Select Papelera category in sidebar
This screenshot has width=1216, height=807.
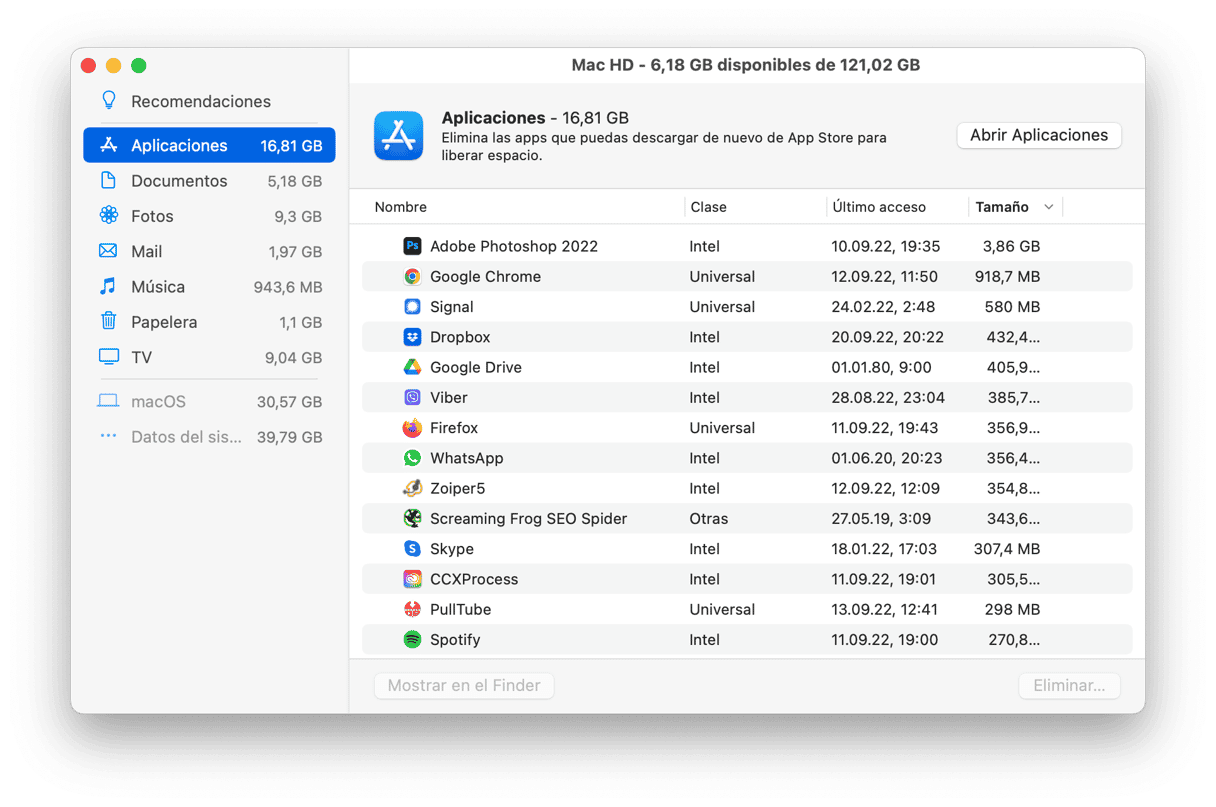(209, 322)
